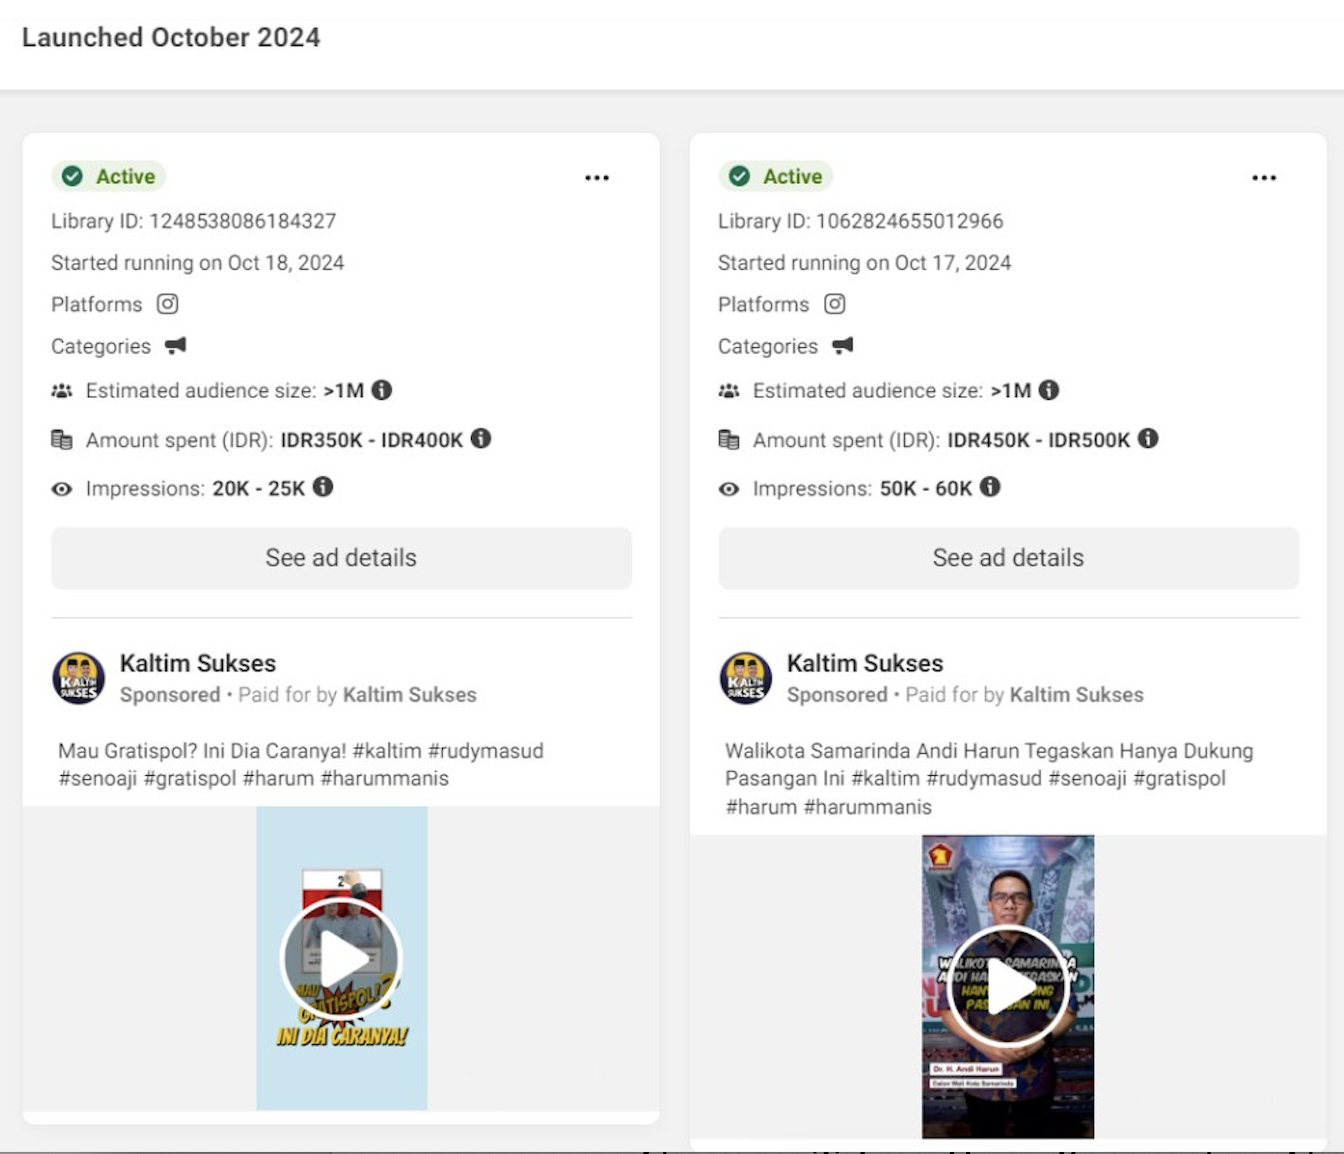1344x1154 pixels.
Task: See ad details for Library ID 1062824655012966
Action: (1008, 558)
